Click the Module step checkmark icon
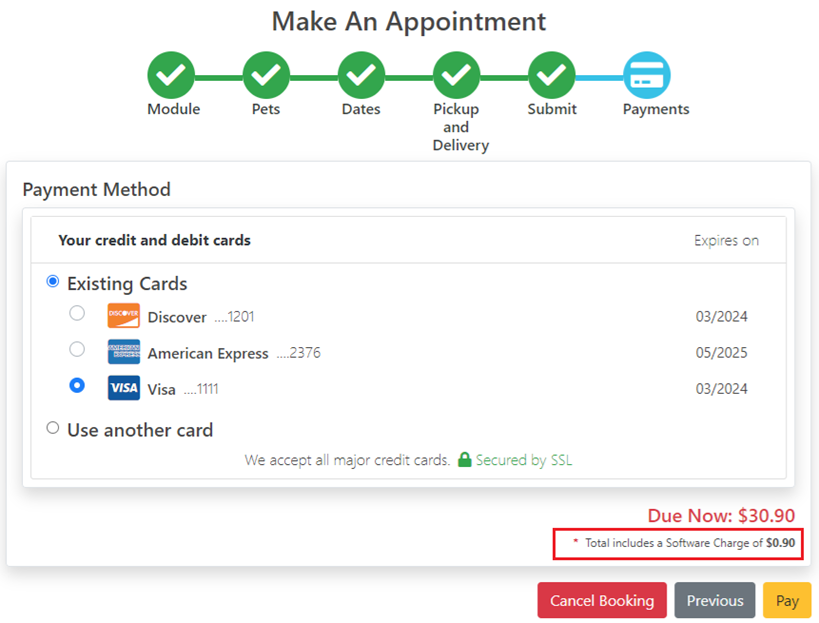This screenshot has height=623, width=819. point(172,75)
